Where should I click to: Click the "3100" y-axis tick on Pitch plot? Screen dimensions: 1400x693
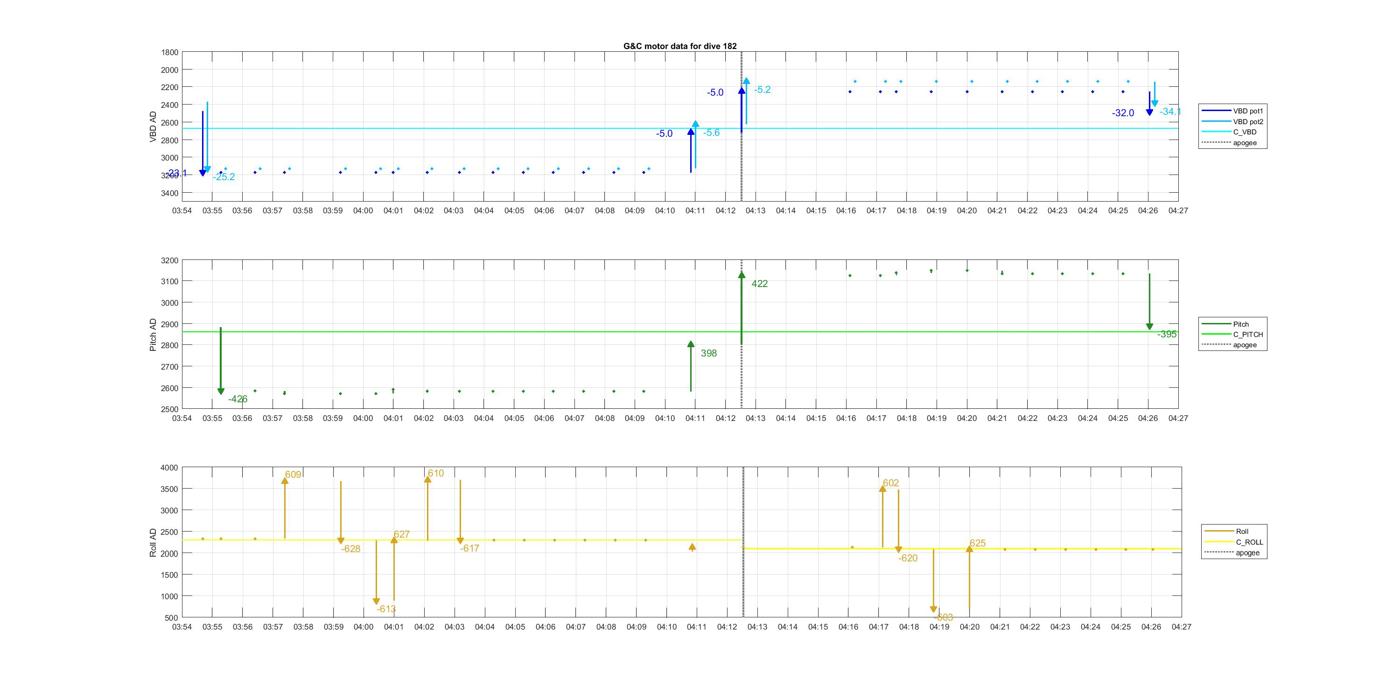point(170,282)
